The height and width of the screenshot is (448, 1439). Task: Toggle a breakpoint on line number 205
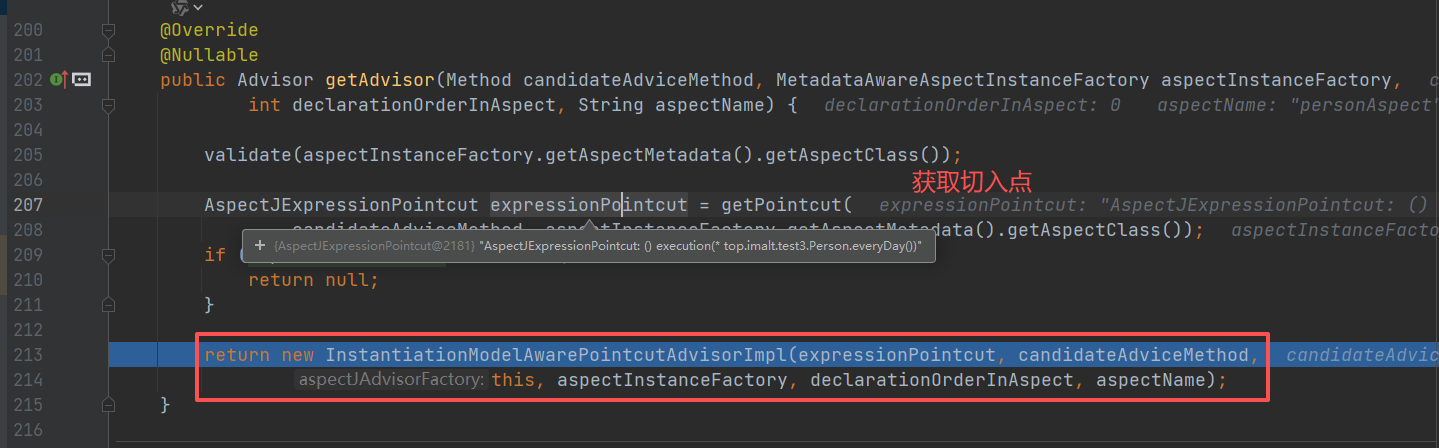click(28, 155)
